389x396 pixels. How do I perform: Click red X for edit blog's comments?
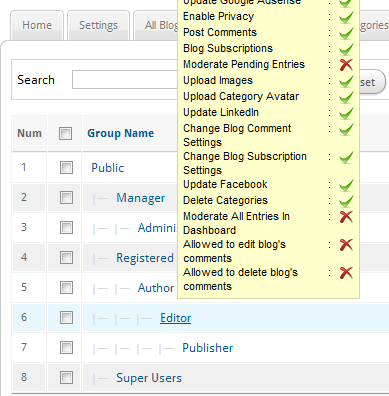(346, 245)
